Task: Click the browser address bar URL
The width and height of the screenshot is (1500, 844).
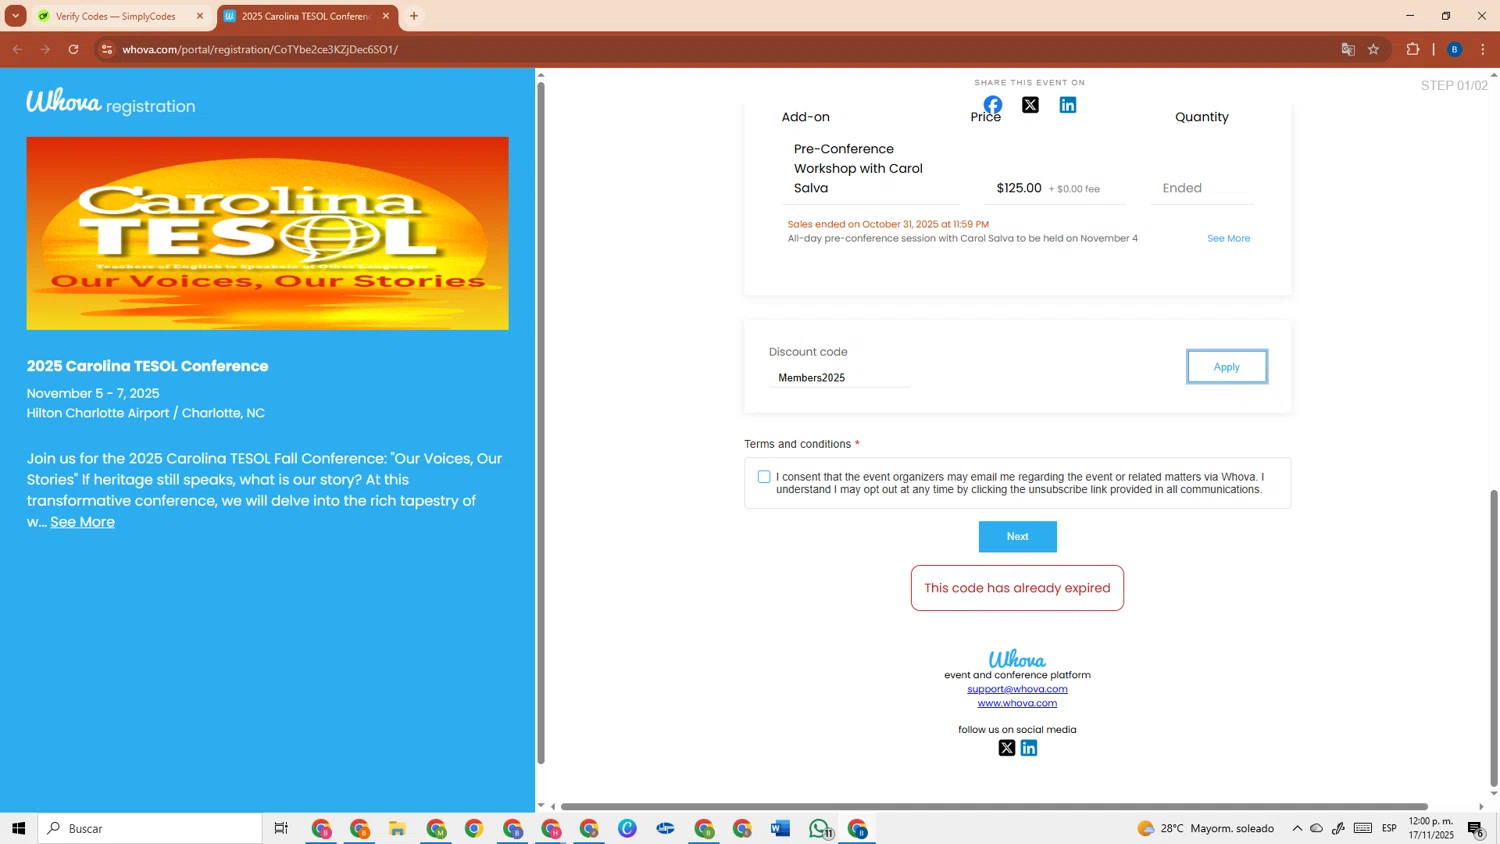Action: click(x=260, y=49)
